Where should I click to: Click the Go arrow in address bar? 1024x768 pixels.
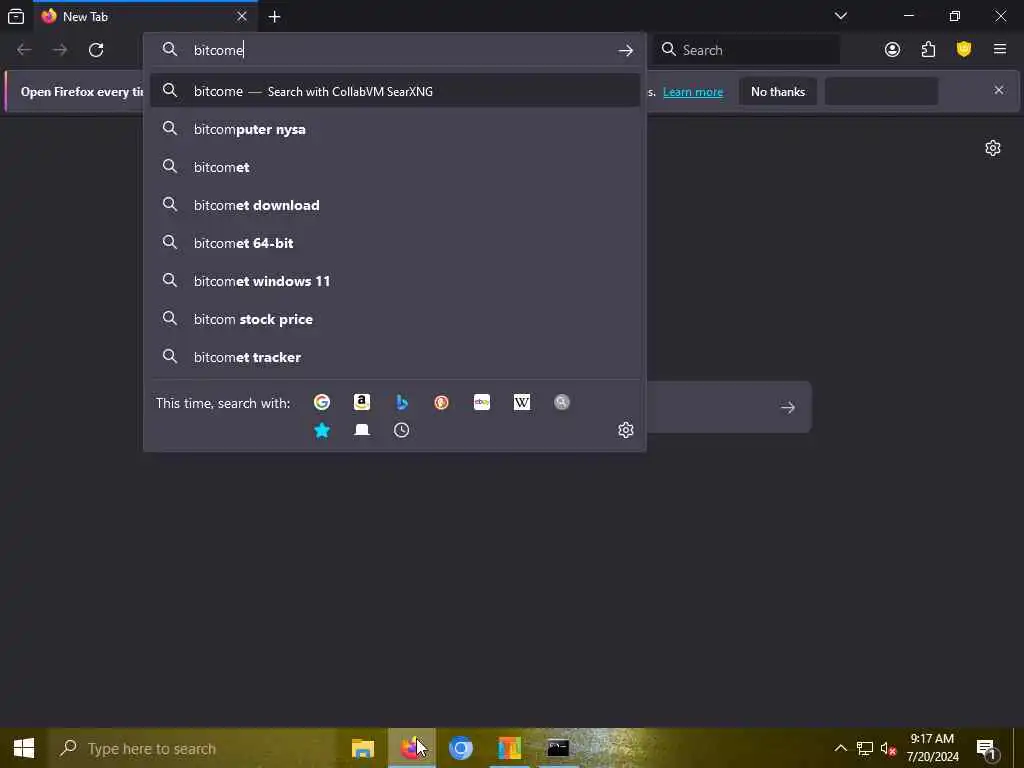(626, 50)
